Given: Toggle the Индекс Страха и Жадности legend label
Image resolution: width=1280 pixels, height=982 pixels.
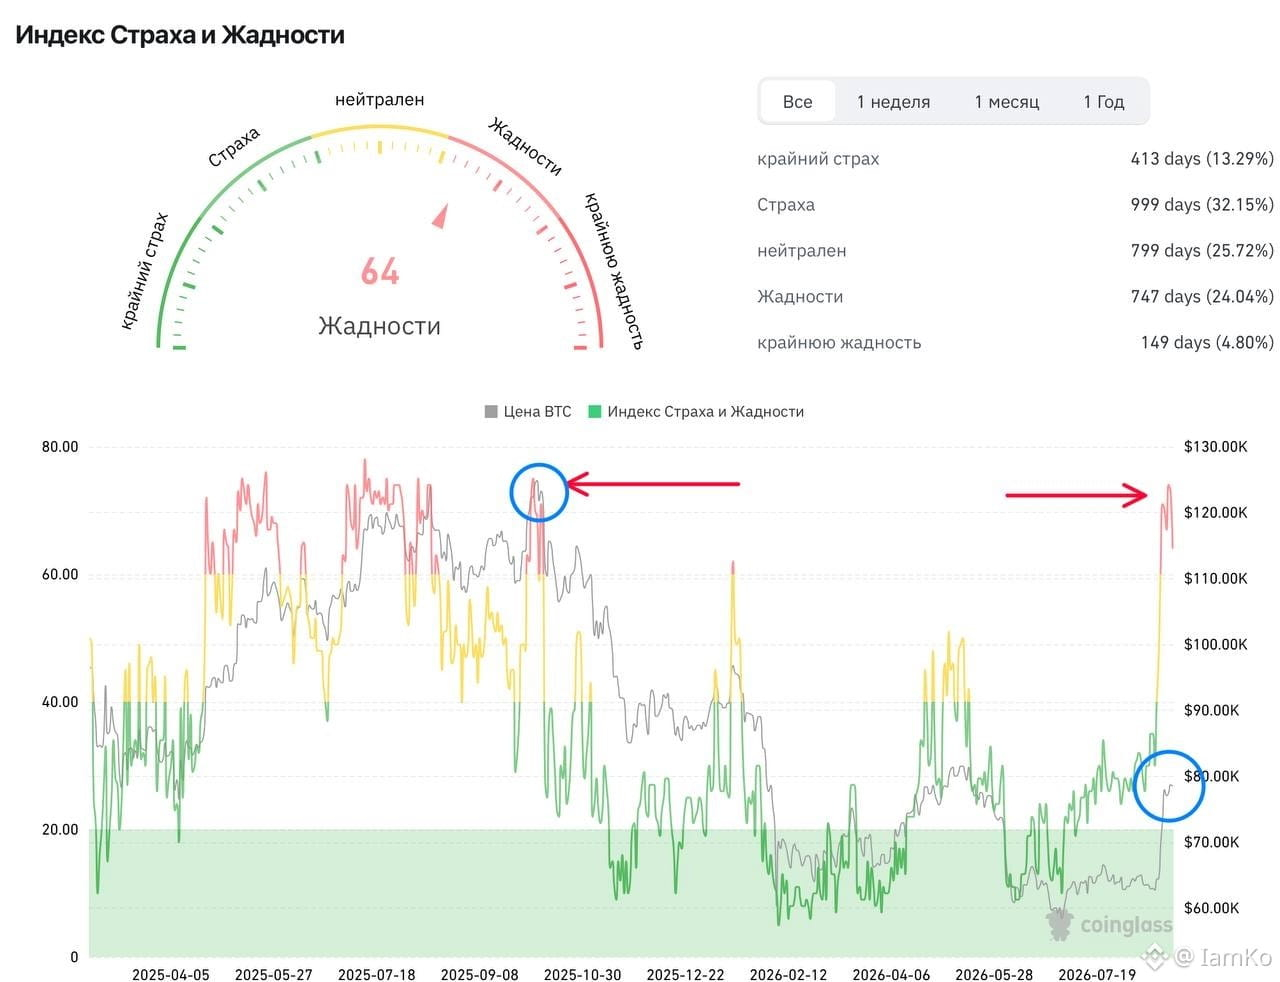Looking at the screenshot, I should tap(705, 411).
